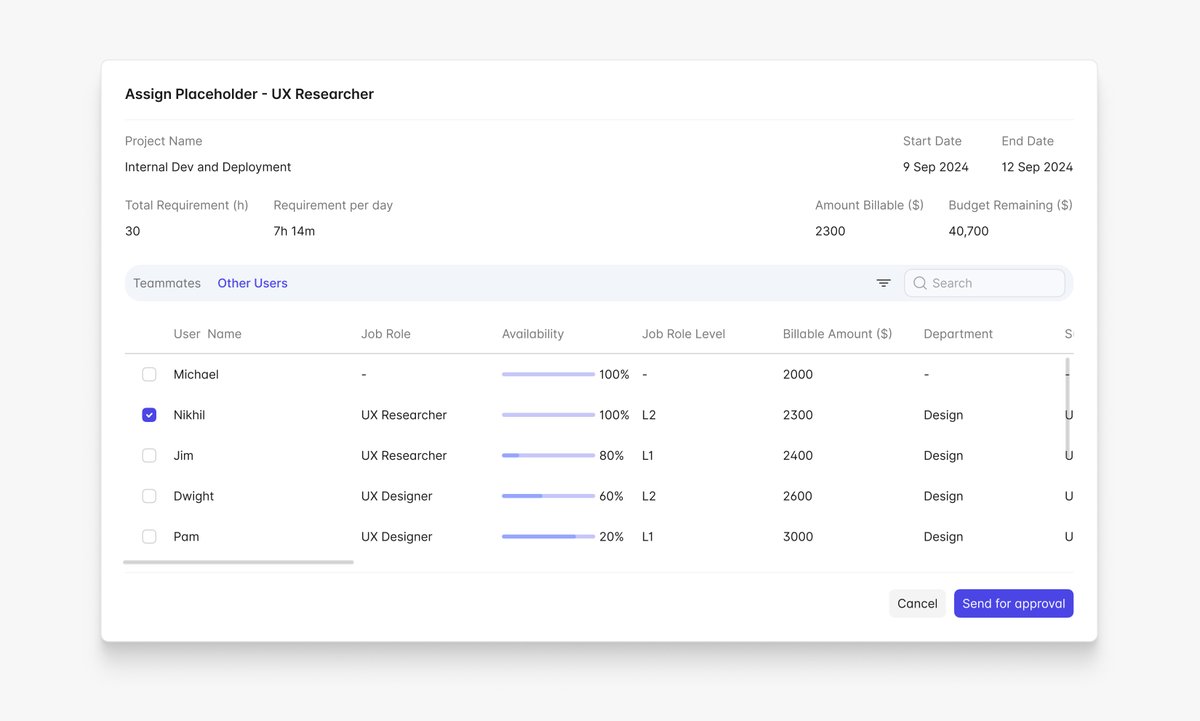Viewport: 1200px width, 721px height.
Task: Uncheck the Nikhil row checkbox
Action: coord(149,415)
